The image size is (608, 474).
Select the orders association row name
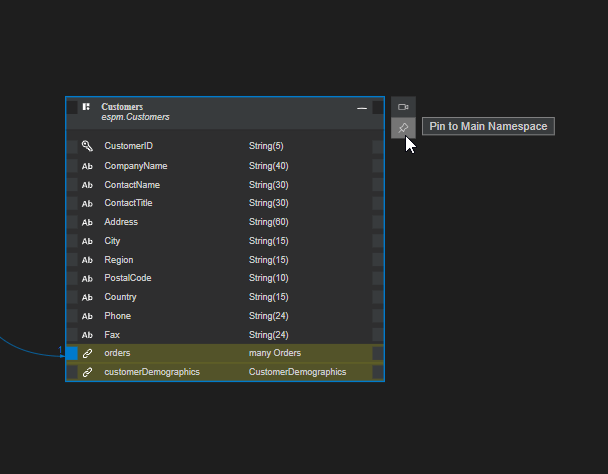[x=117, y=353]
